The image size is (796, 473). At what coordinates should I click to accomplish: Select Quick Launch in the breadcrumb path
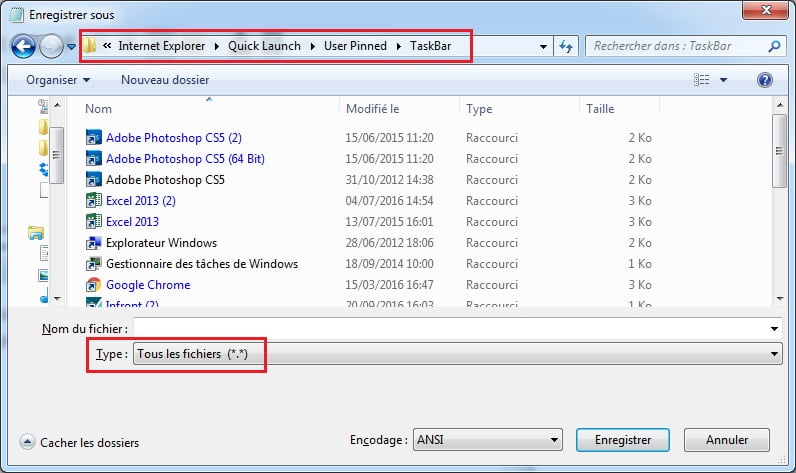click(x=264, y=46)
